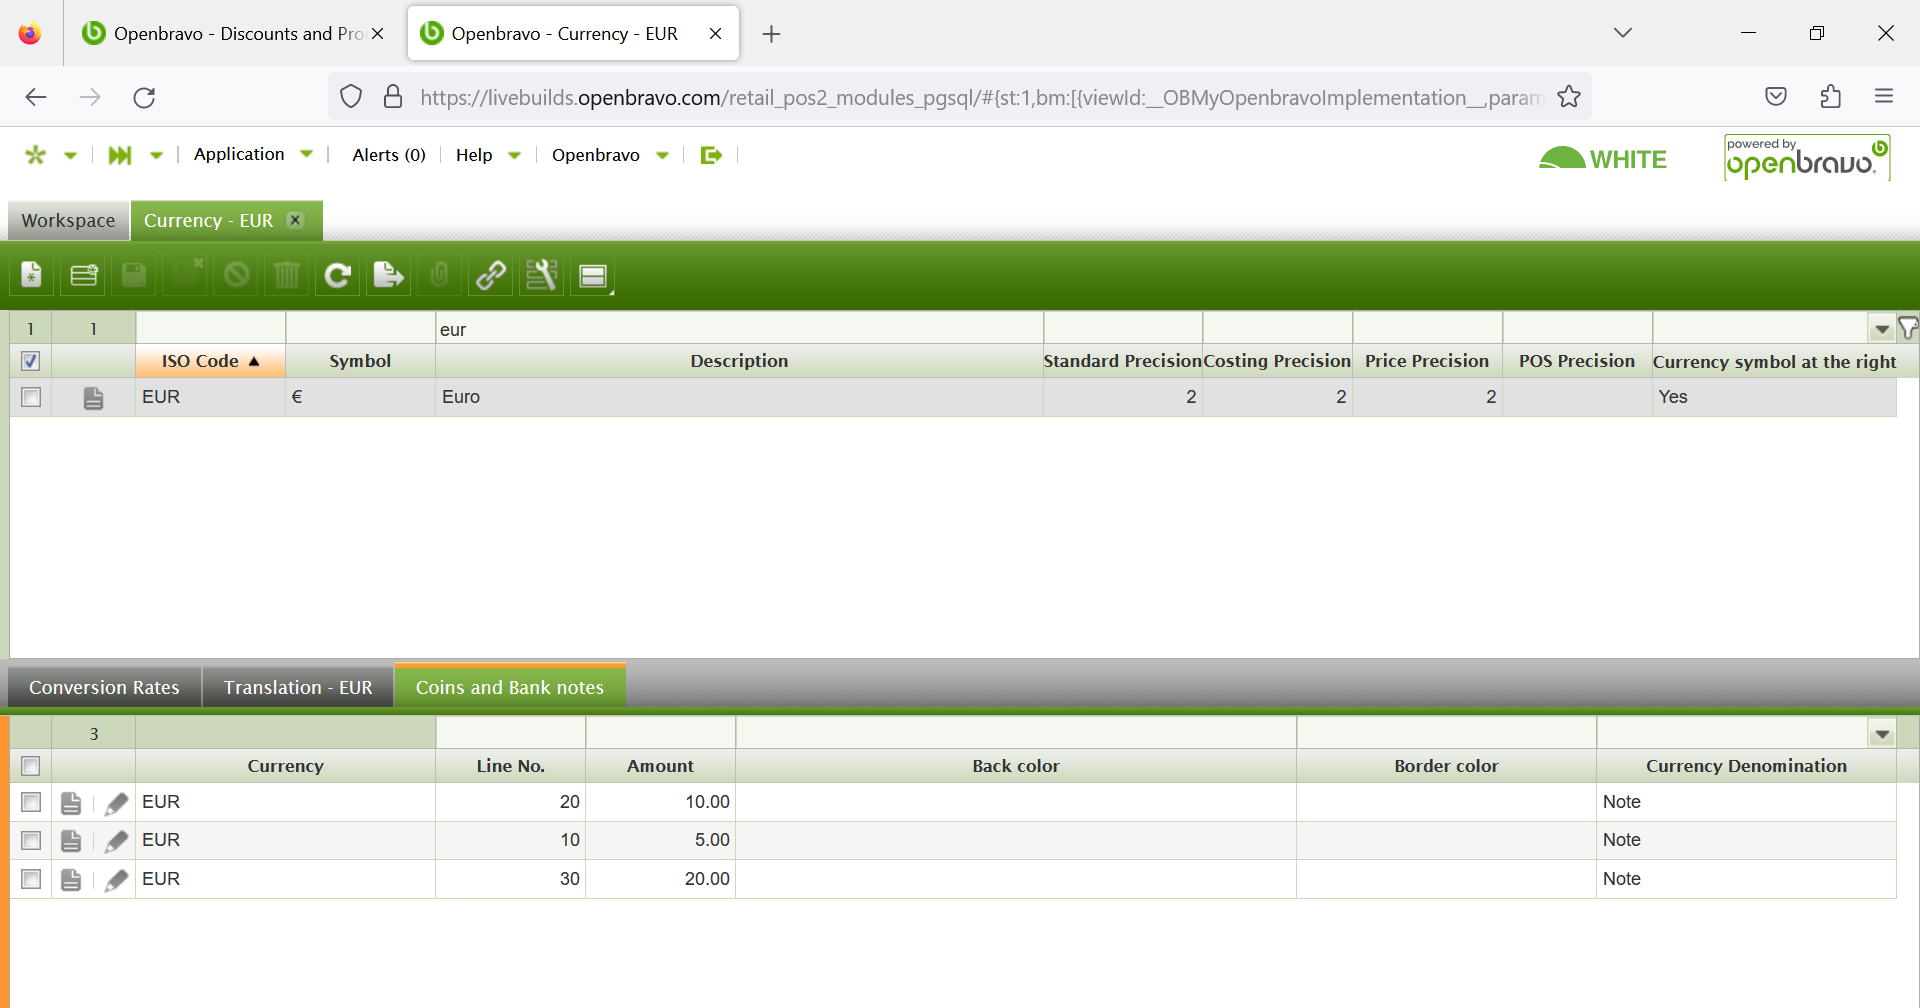Open a new browser tab
Viewport: 1920px width, 1008px height.
[x=771, y=34]
